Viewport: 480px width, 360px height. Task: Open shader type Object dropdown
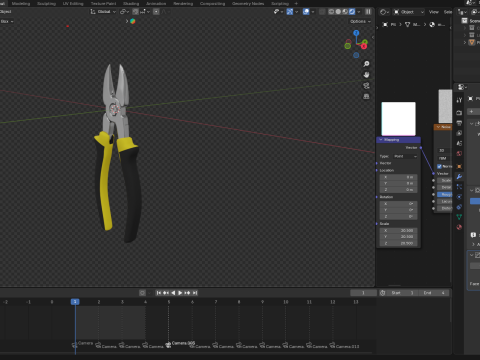[x=409, y=12]
